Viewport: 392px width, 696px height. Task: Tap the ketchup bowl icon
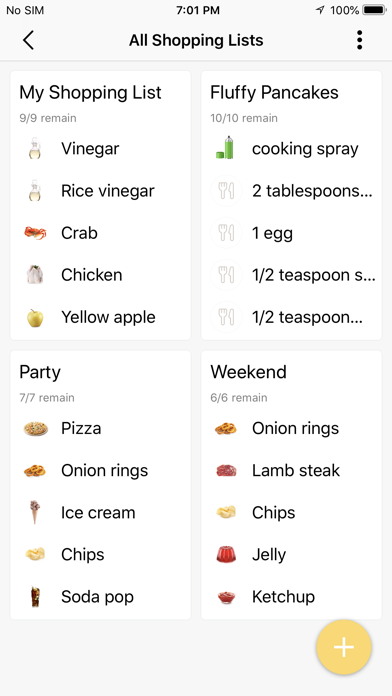point(226,597)
